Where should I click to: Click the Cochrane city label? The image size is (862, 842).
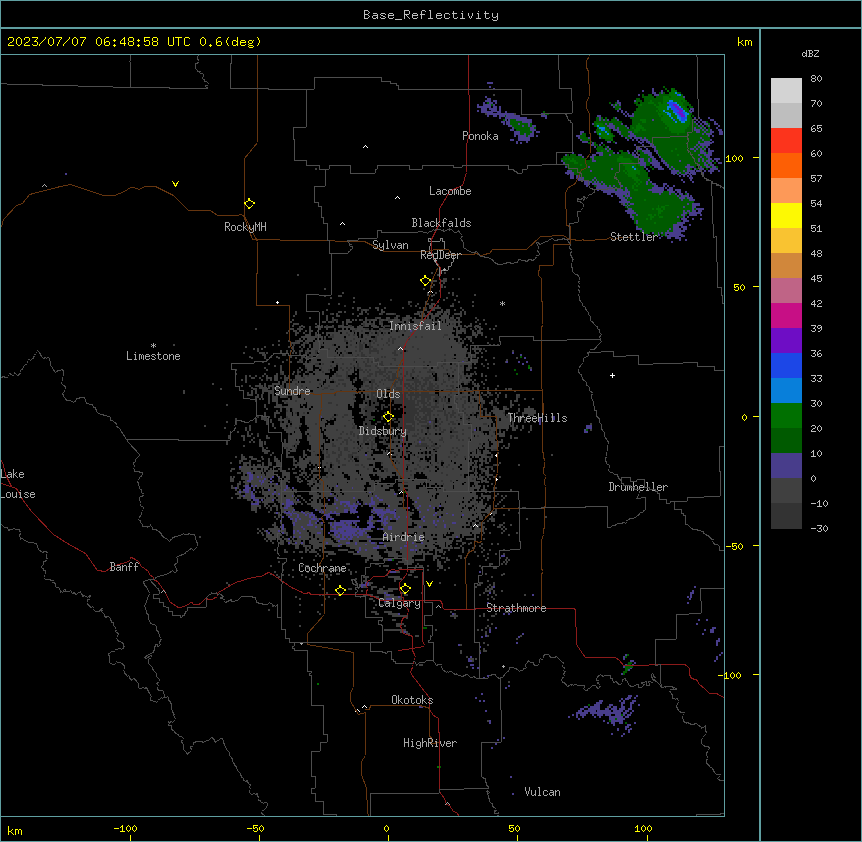tap(322, 568)
